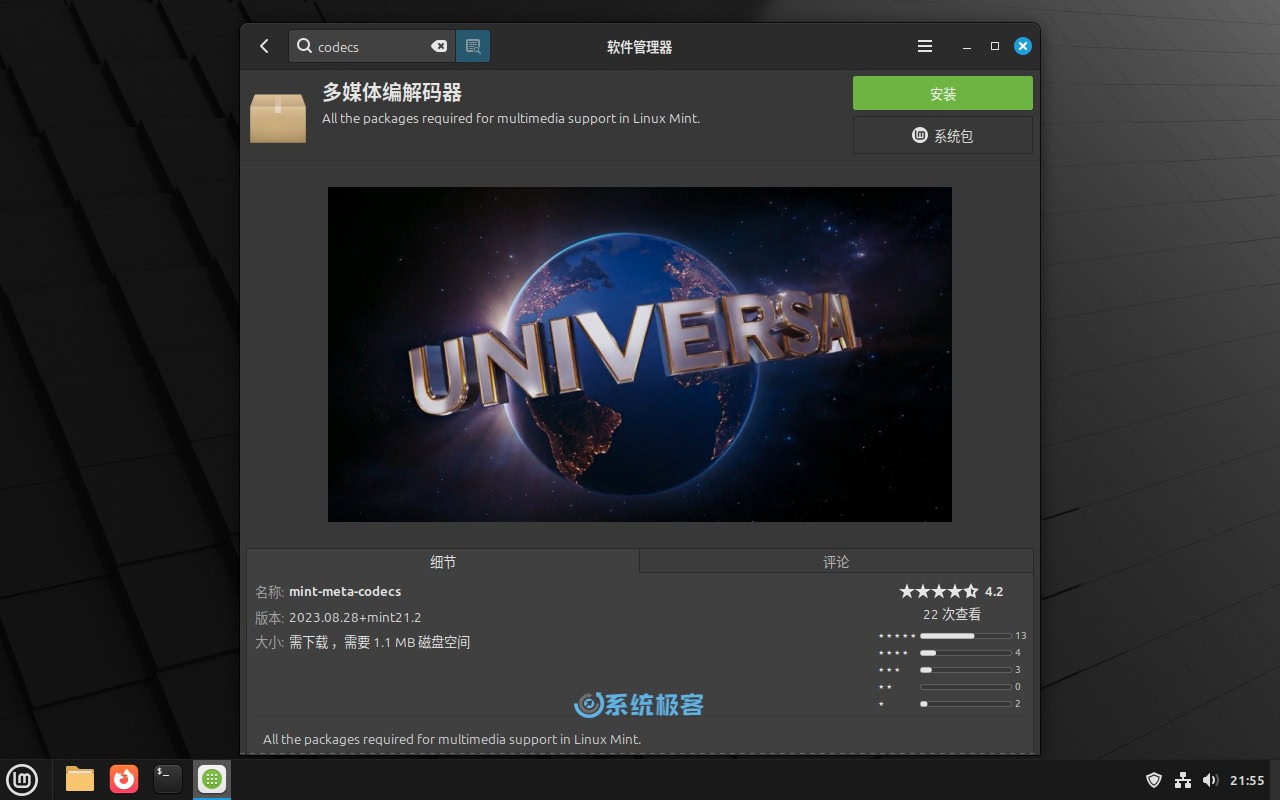Screen dimensions: 1280x800
Task: Close the Software Manager window
Action: click(x=1023, y=46)
